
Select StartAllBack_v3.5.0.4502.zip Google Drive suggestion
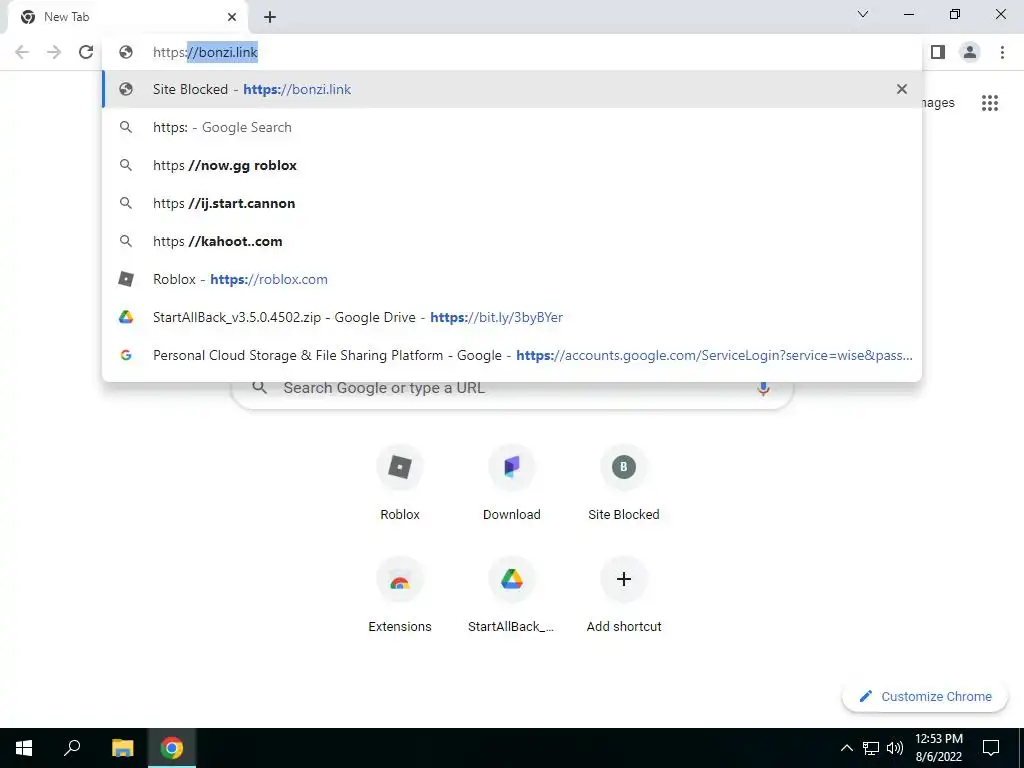512,317
